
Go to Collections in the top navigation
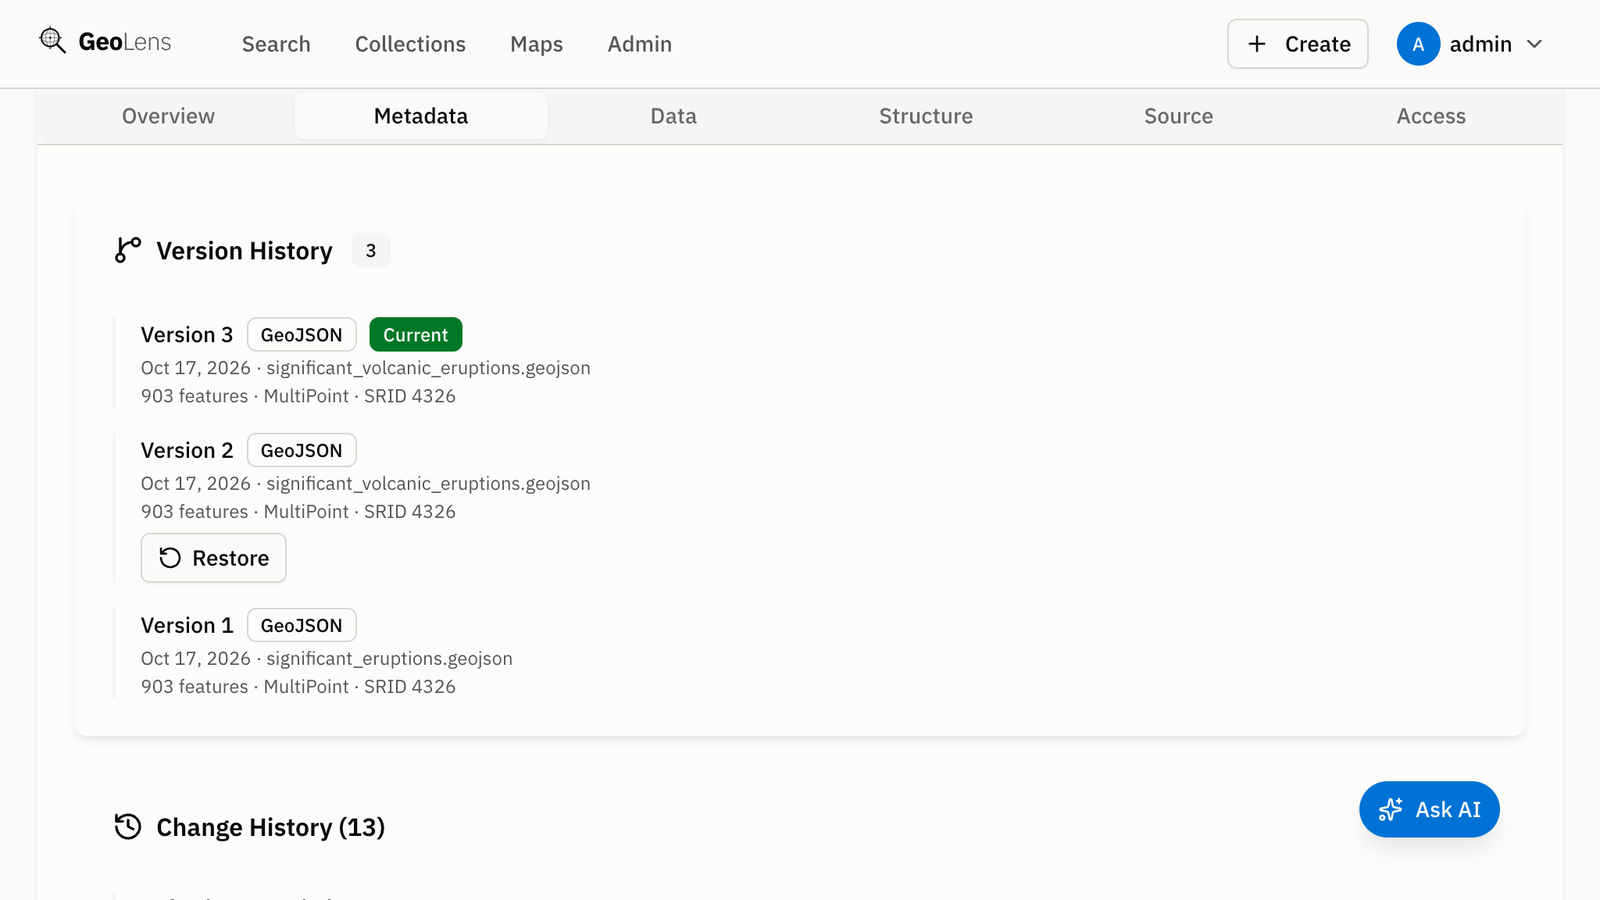point(410,44)
